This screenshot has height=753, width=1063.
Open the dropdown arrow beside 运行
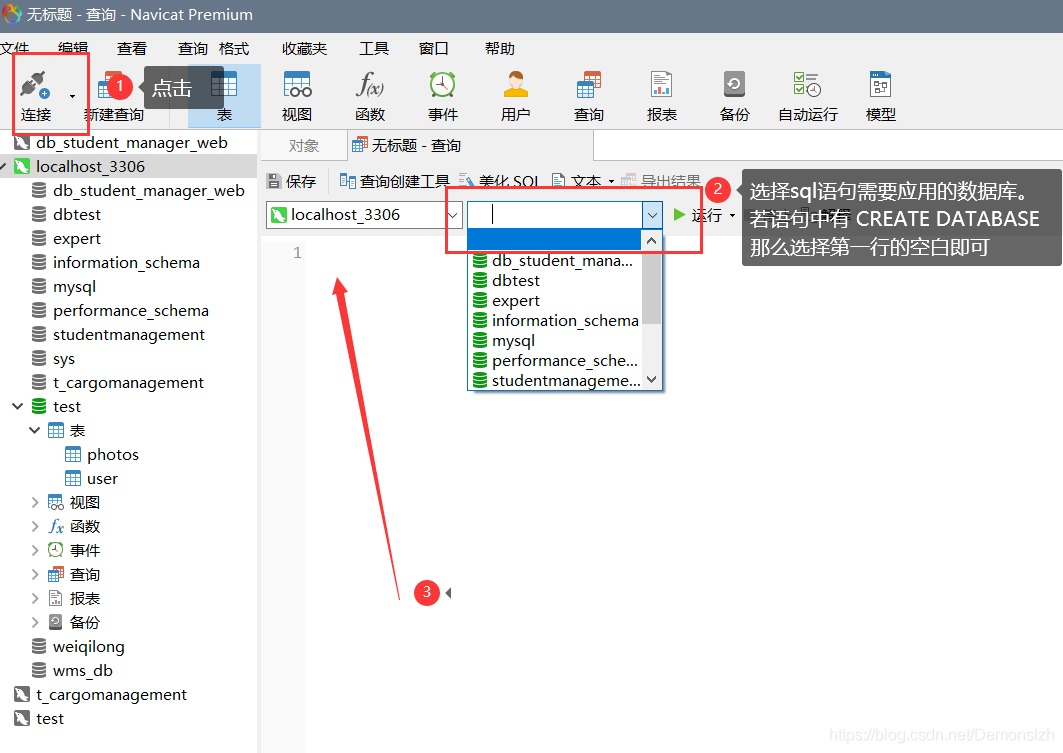pyautogui.click(x=732, y=216)
